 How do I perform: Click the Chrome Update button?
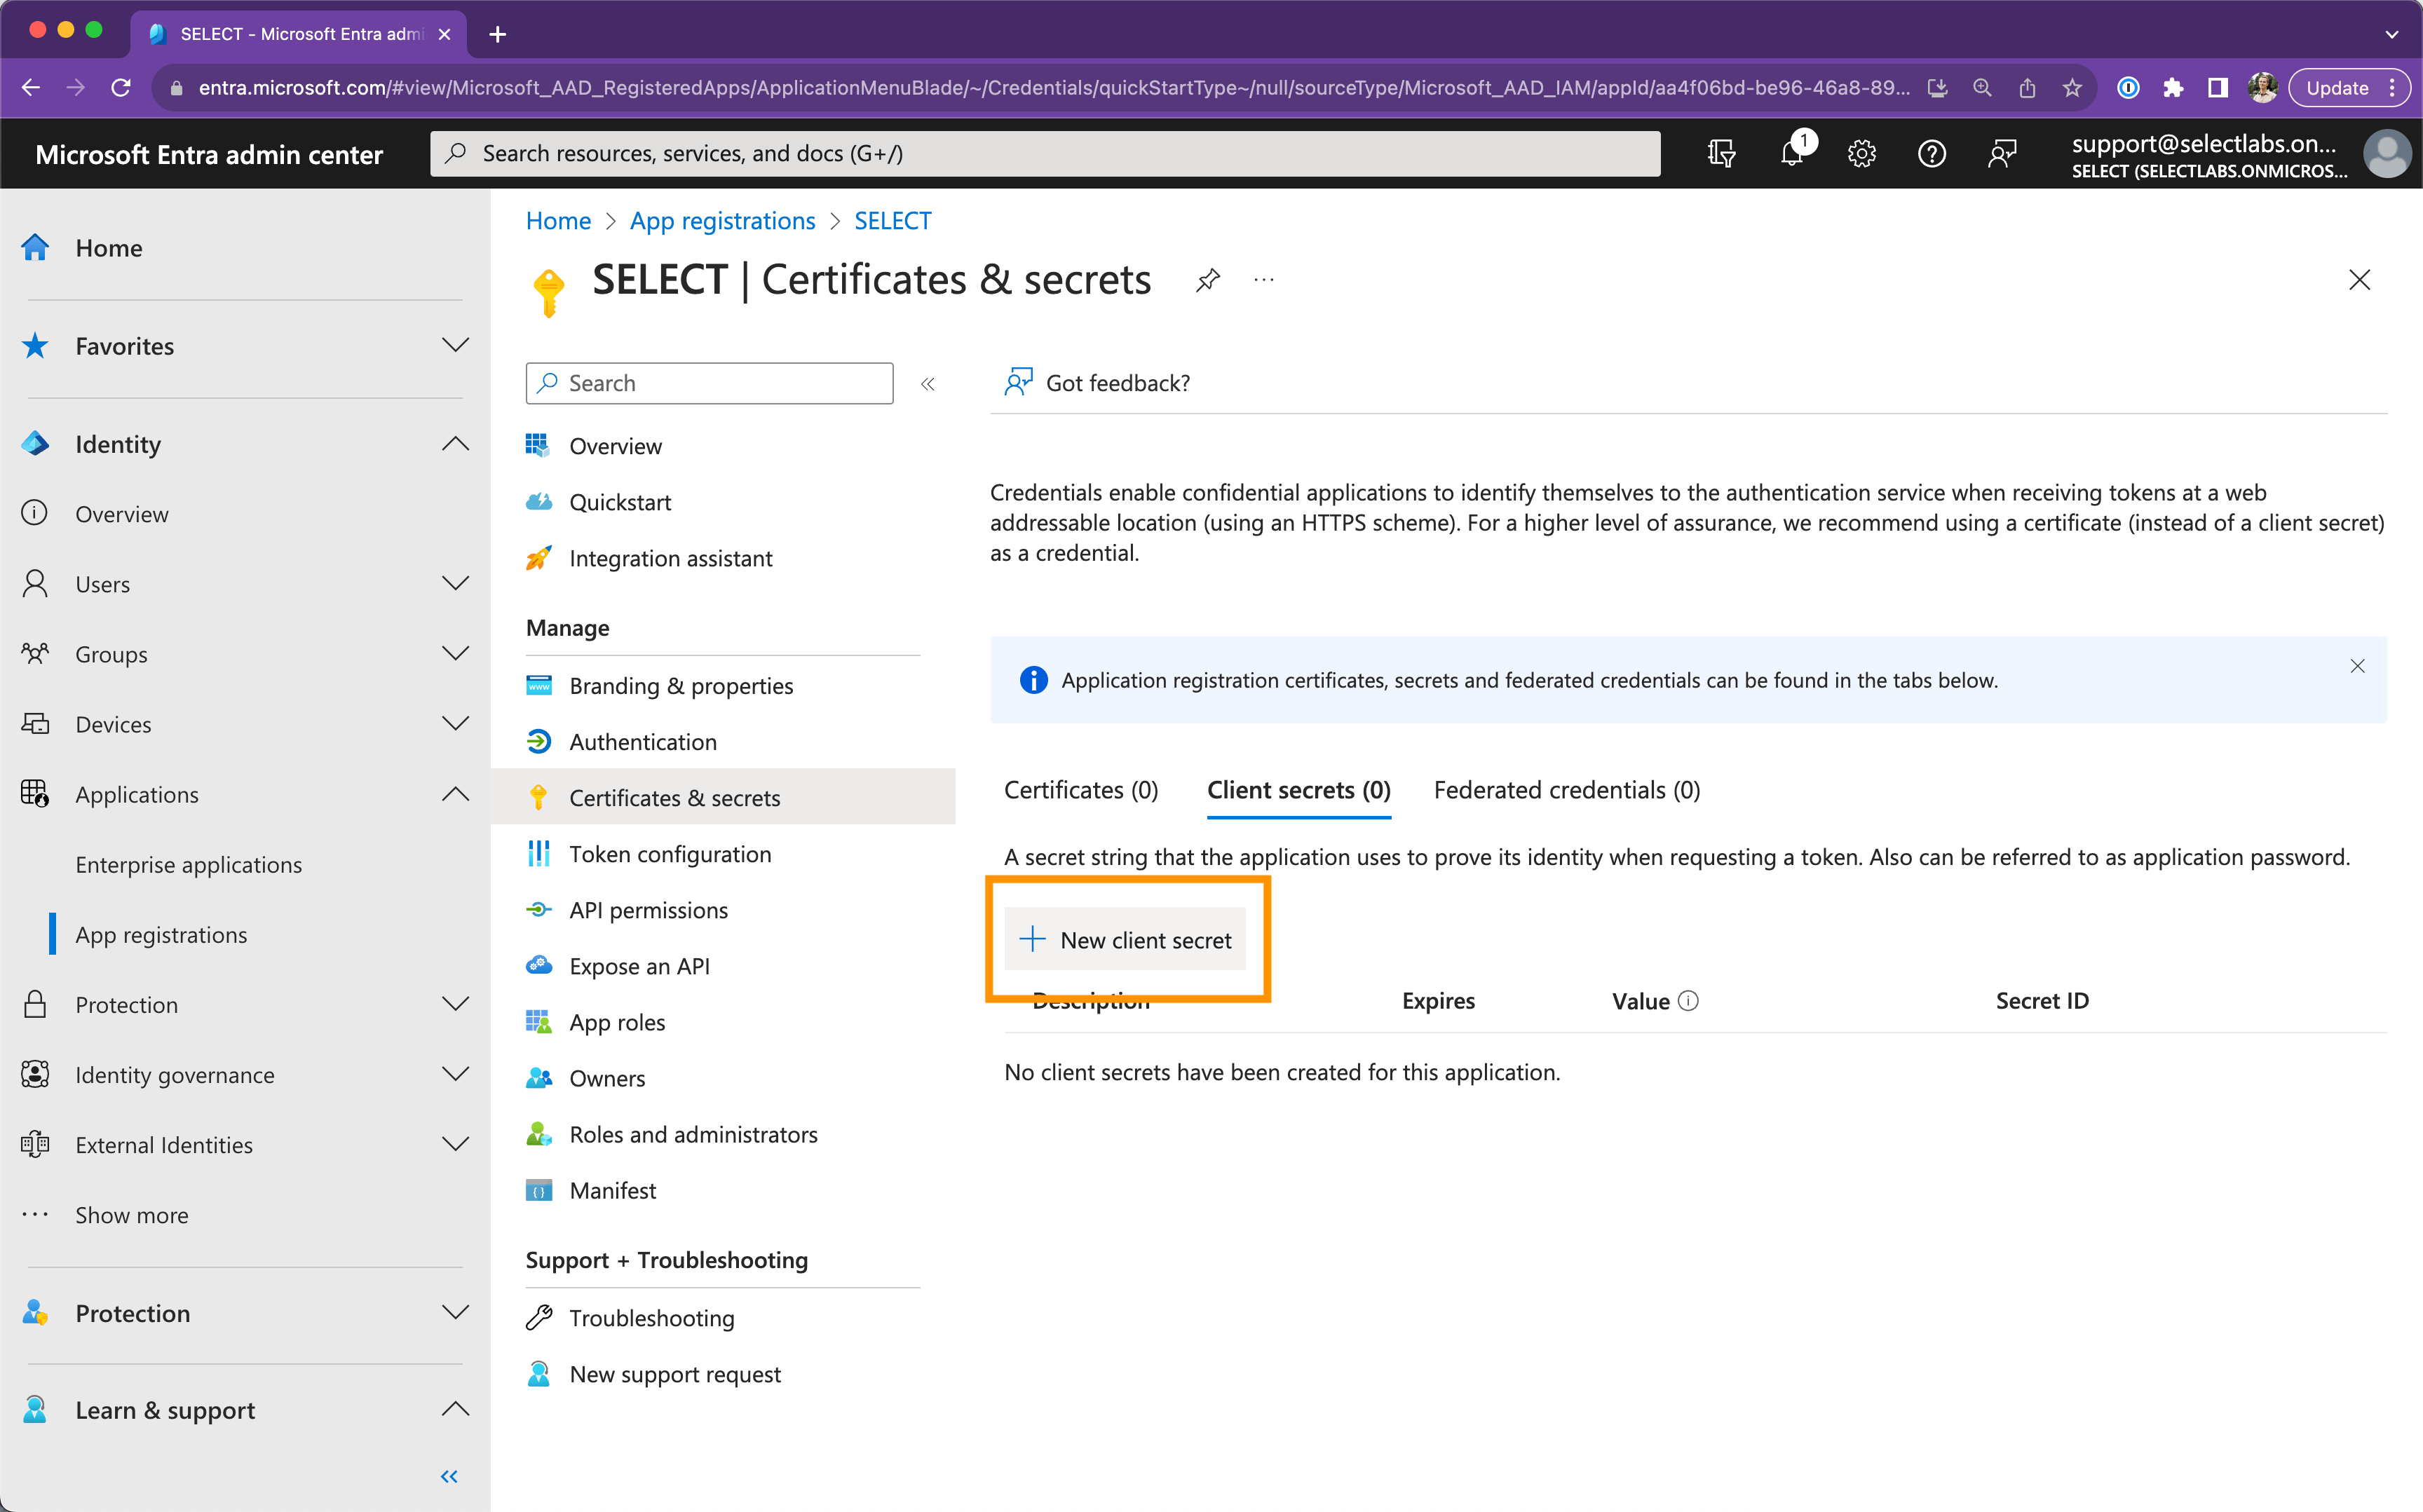[x=2347, y=88]
